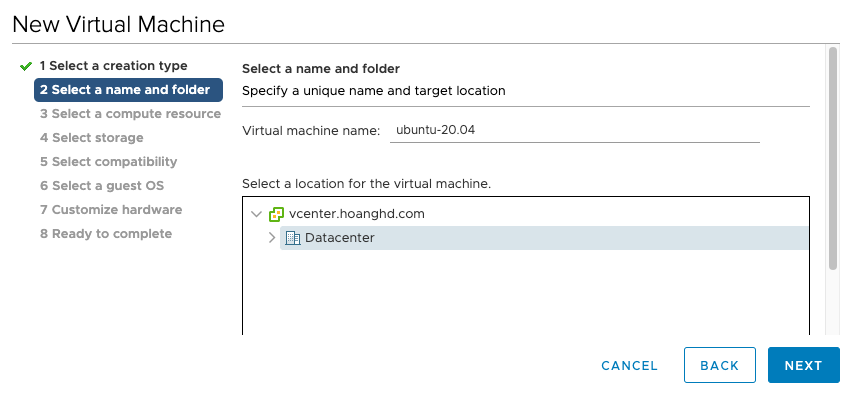Click the wizard's vertical scrollbar
Image resolution: width=849 pixels, height=393 pixels.
833,158
